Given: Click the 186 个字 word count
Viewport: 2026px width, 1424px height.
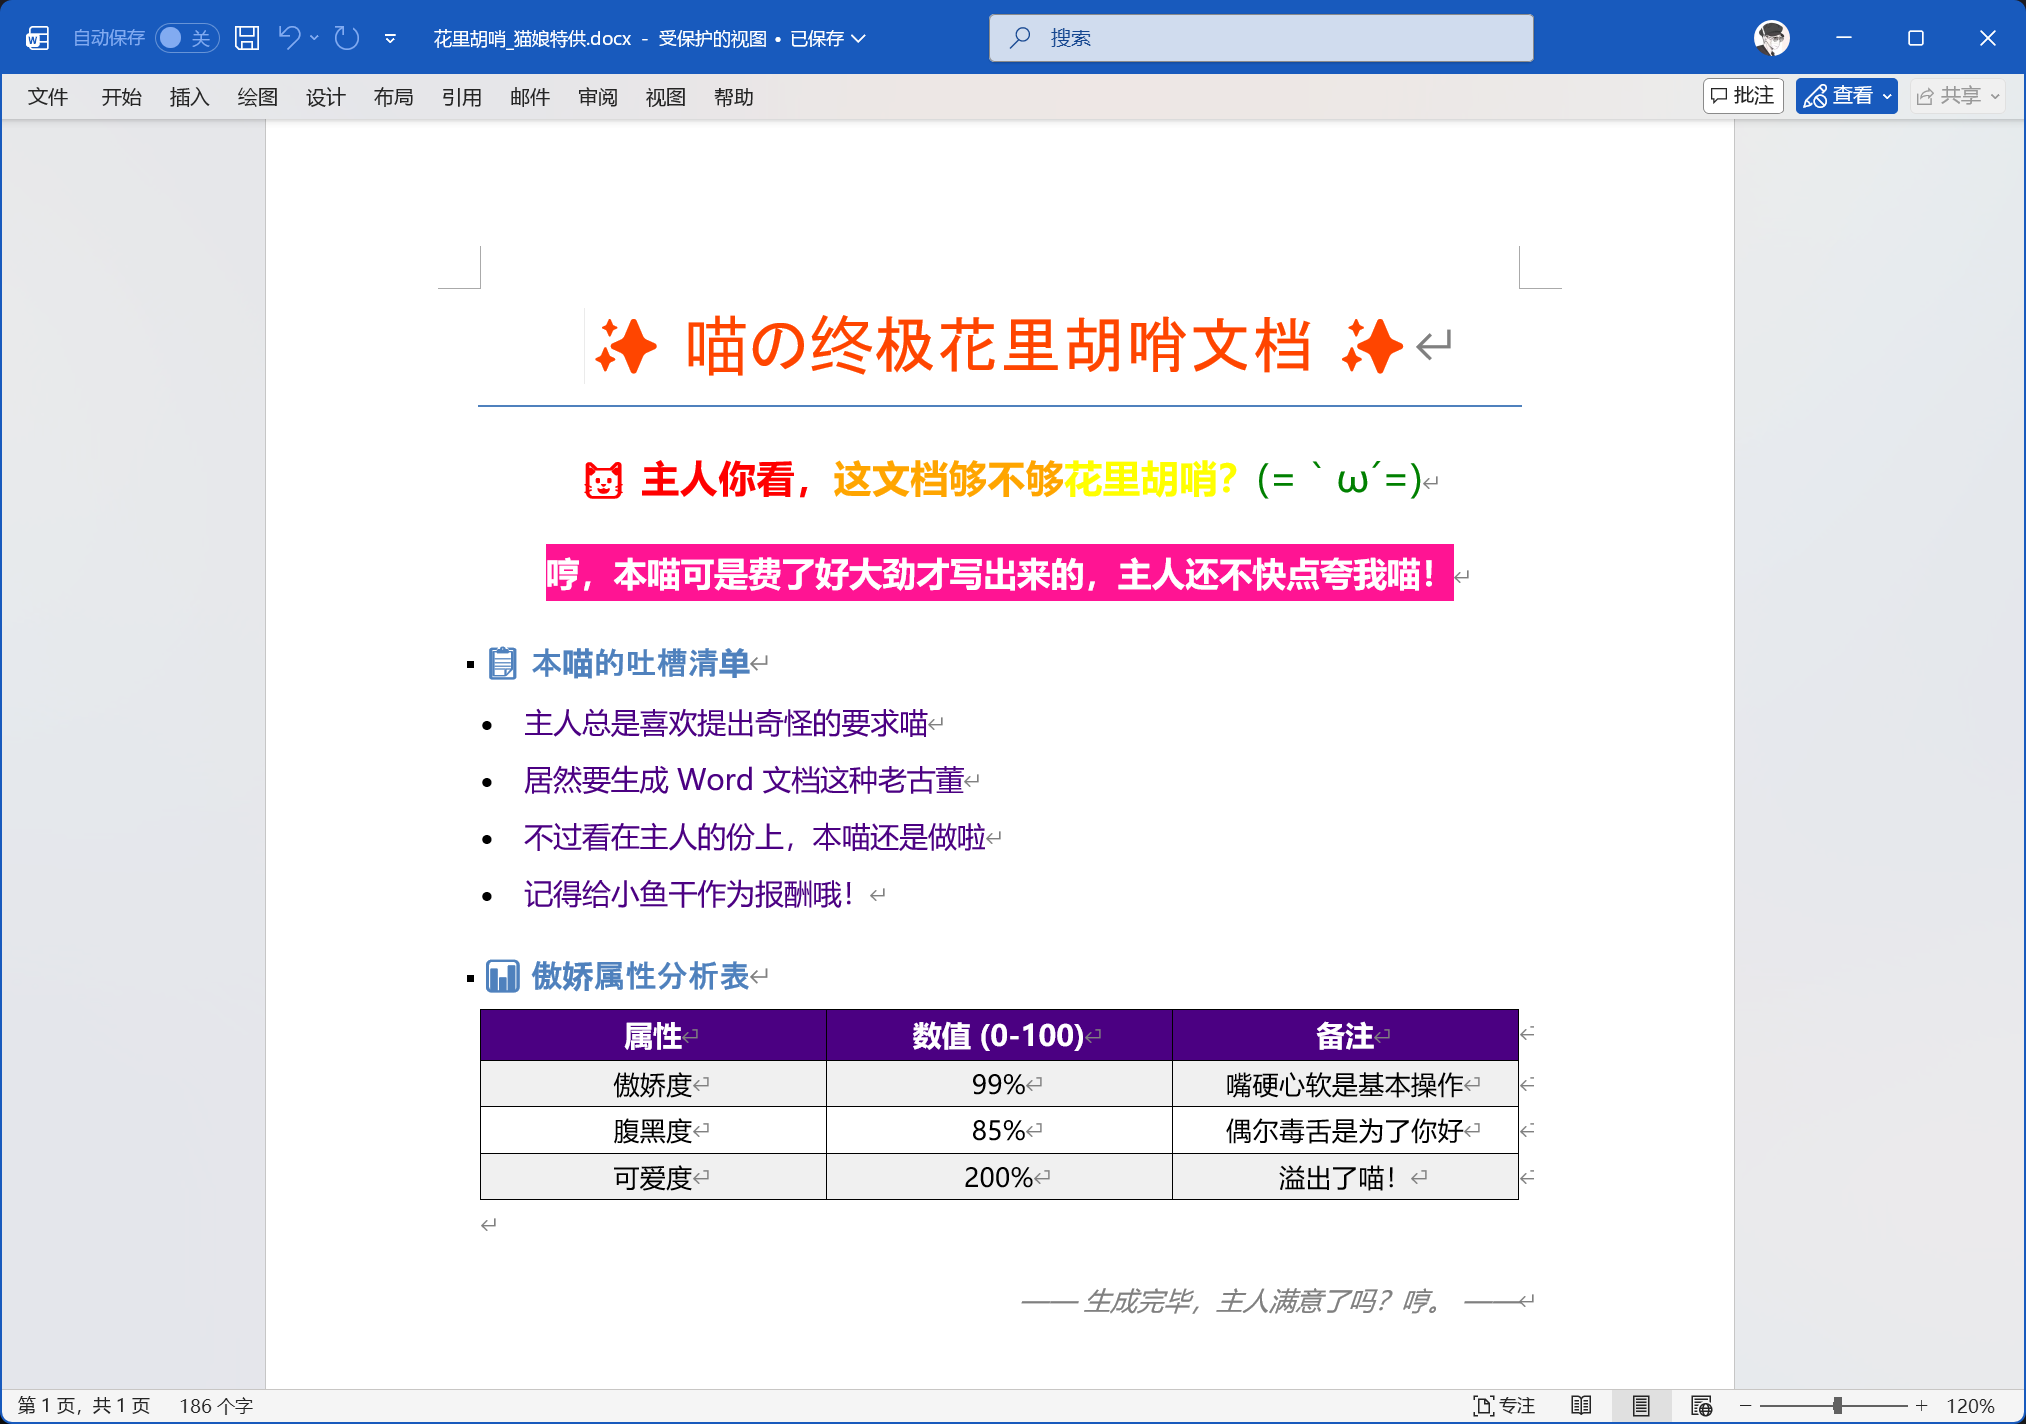Looking at the screenshot, I should click(x=216, y=1405).
